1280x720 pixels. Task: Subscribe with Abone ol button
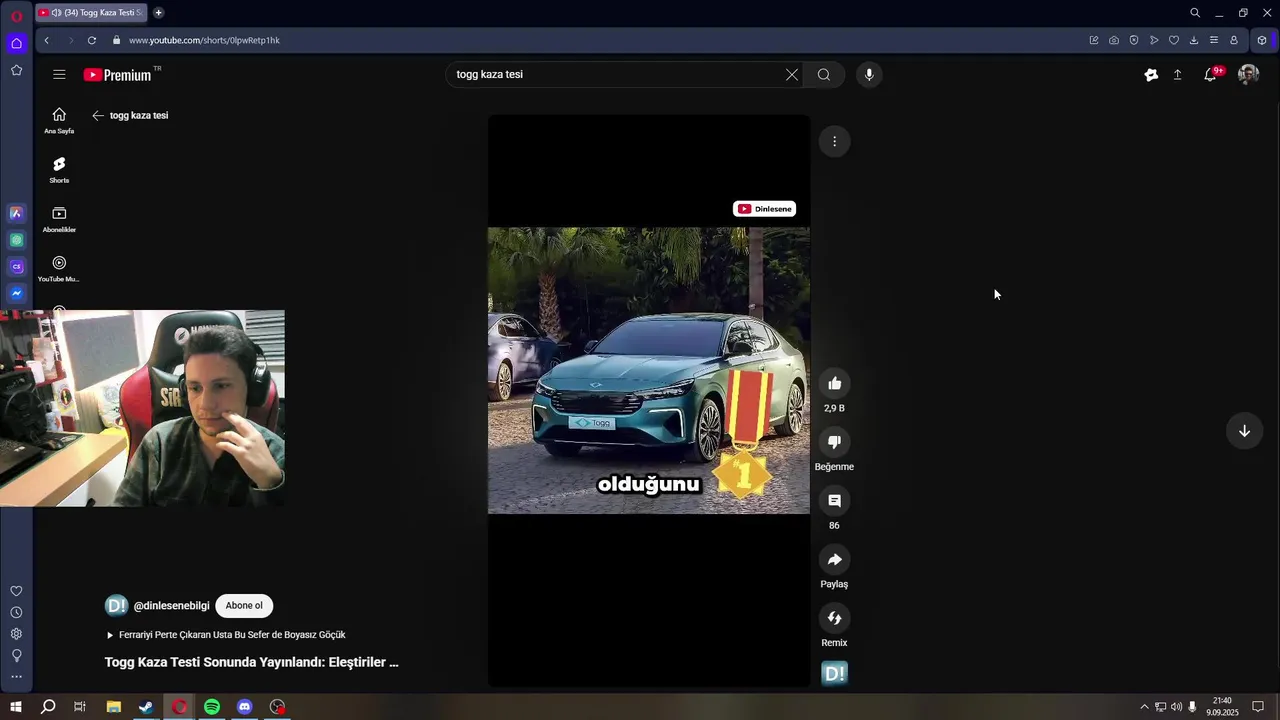(x=244, y=605)
